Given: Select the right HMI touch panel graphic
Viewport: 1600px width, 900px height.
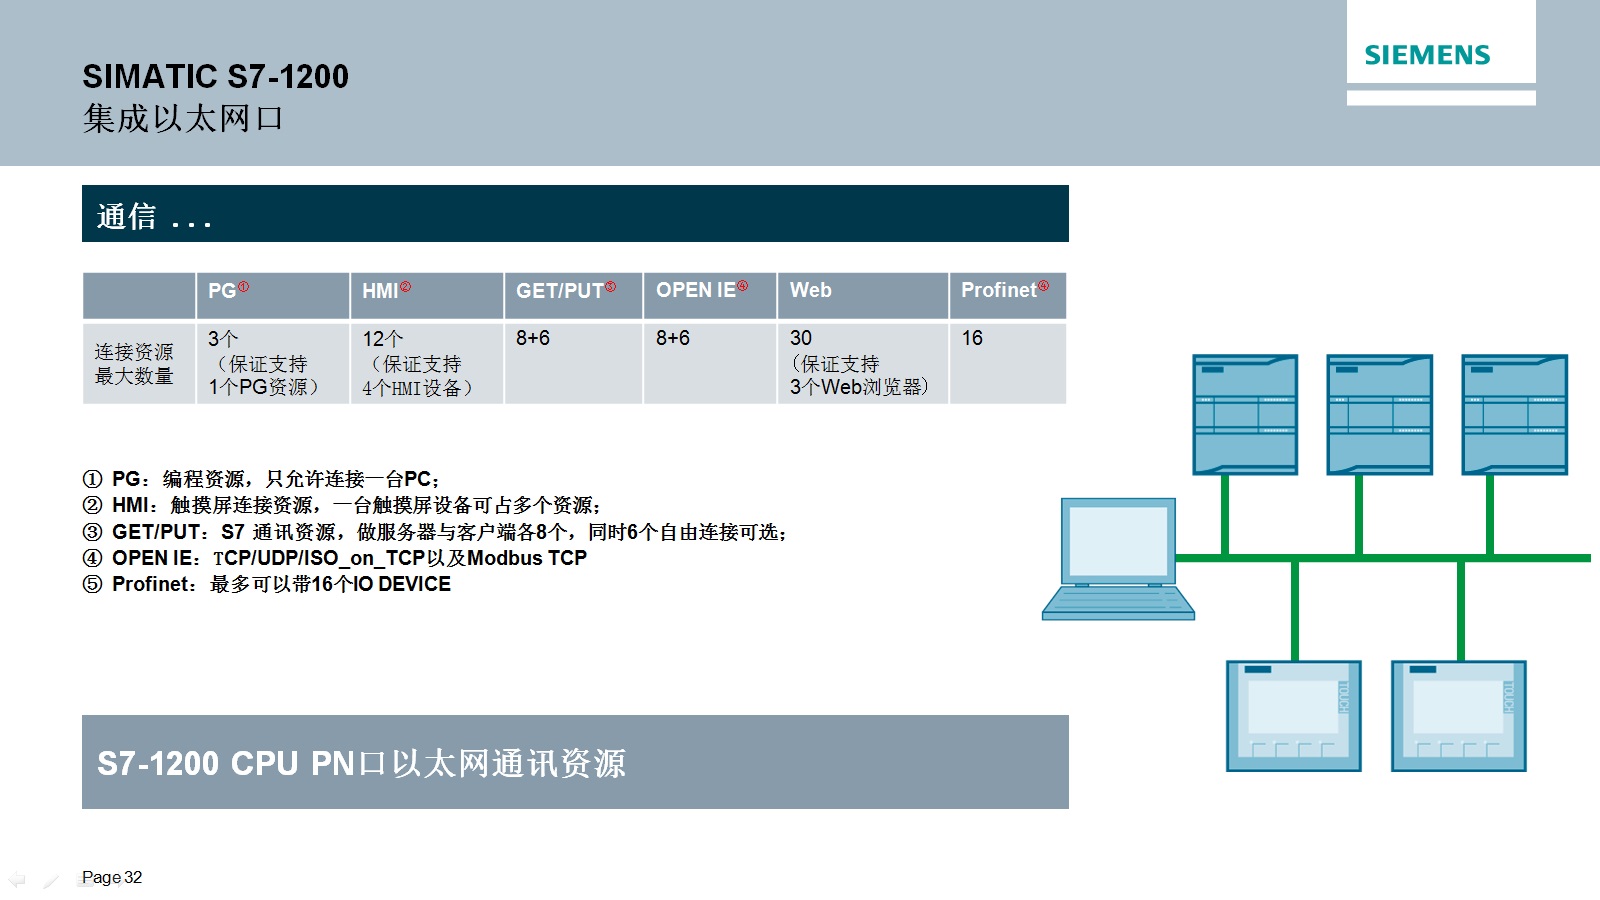Looking at the screenshot, I should click(1459, 716).
